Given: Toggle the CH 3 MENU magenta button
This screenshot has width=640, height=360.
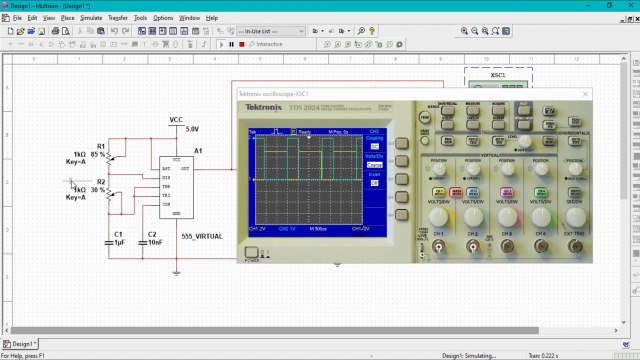Looking at the screenshot, I should click(507, 192).
